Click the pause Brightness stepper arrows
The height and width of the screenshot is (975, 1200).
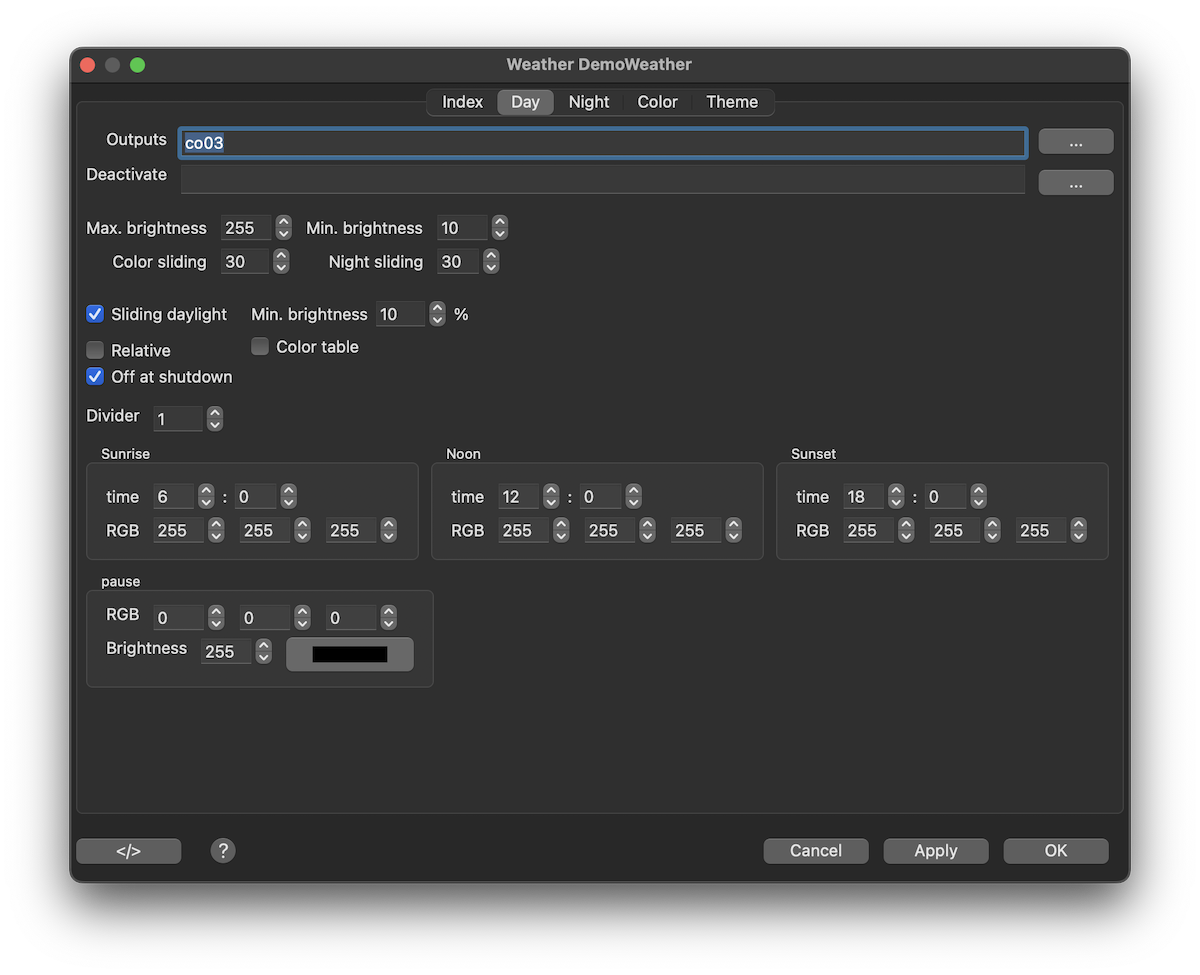[x=264, y=651]
